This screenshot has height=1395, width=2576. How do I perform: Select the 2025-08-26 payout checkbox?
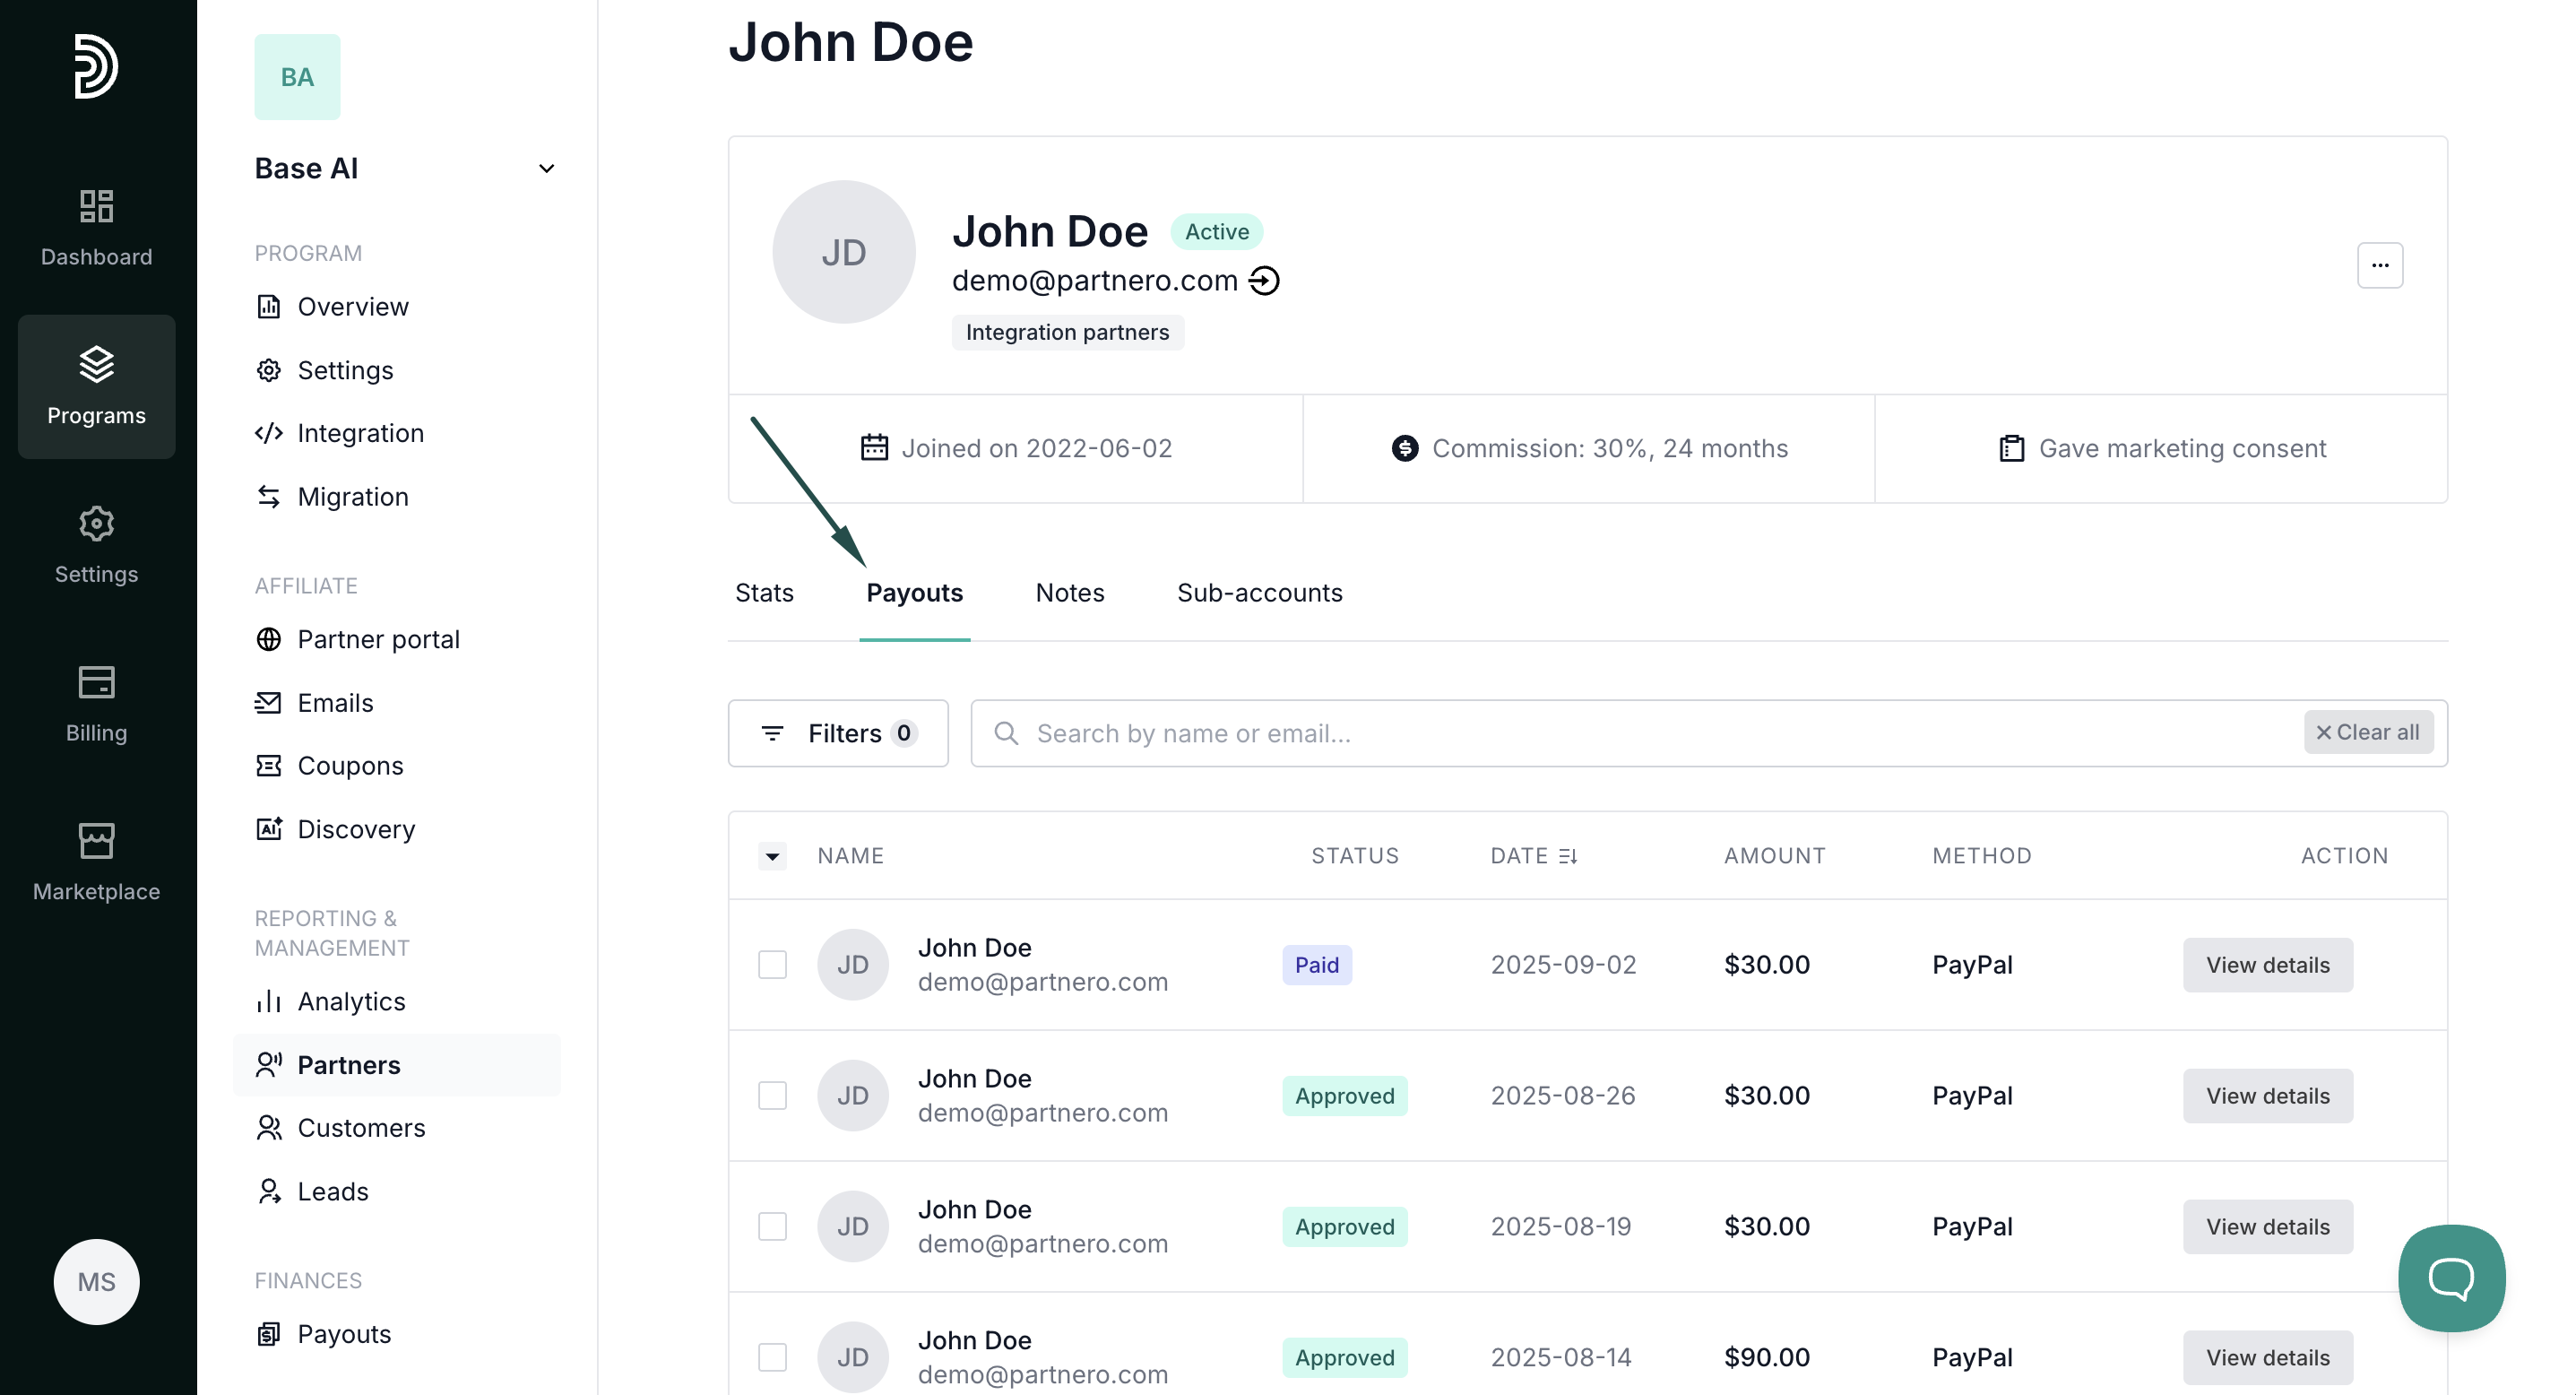coord(772,1095)
